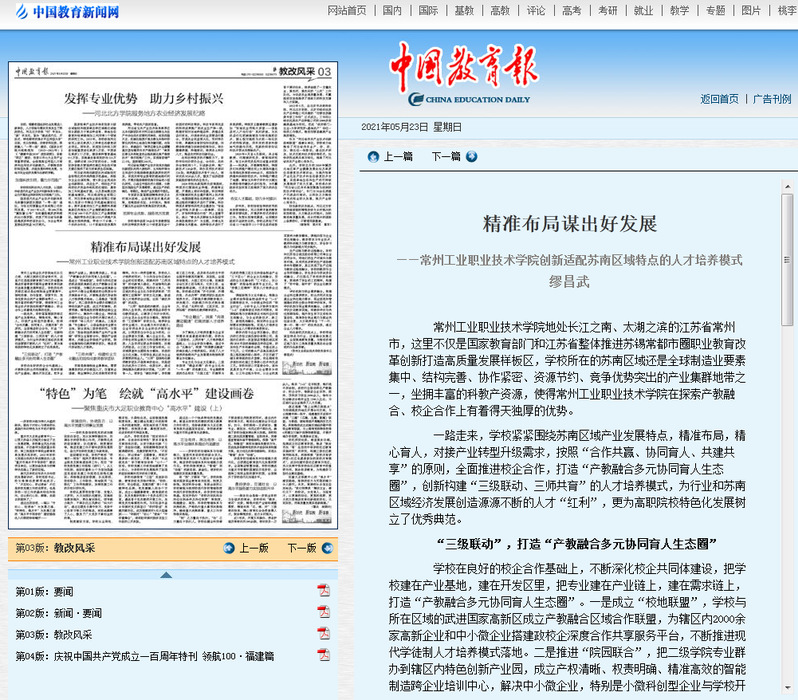Download PDF of 第02版 新闻·要闻
Viewport: 798px width, 700px height.
pyautogui.click(x=323, y=612)
